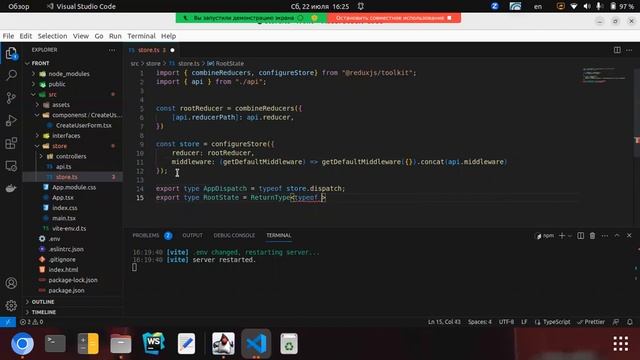Open the Run menu

(115, 36)
